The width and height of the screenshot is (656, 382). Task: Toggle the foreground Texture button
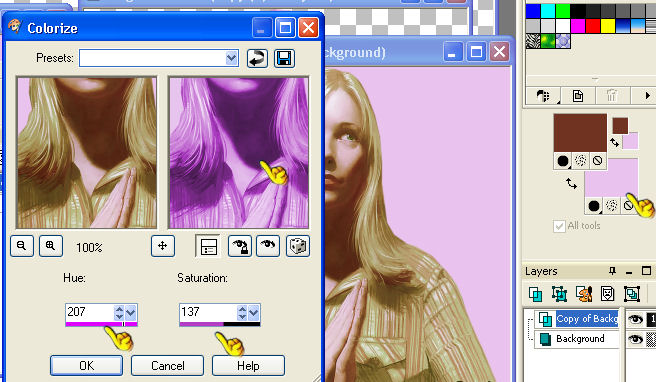pos(580,161)
